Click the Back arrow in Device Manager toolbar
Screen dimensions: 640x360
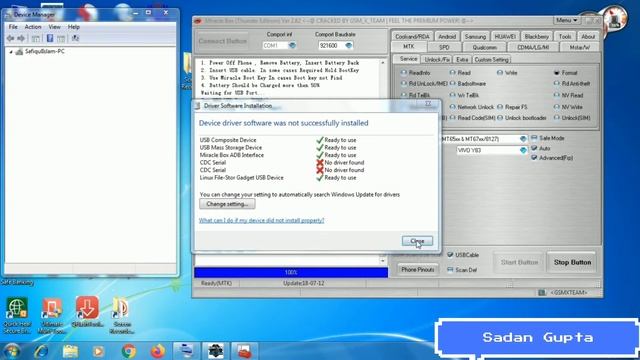(10, 38)
